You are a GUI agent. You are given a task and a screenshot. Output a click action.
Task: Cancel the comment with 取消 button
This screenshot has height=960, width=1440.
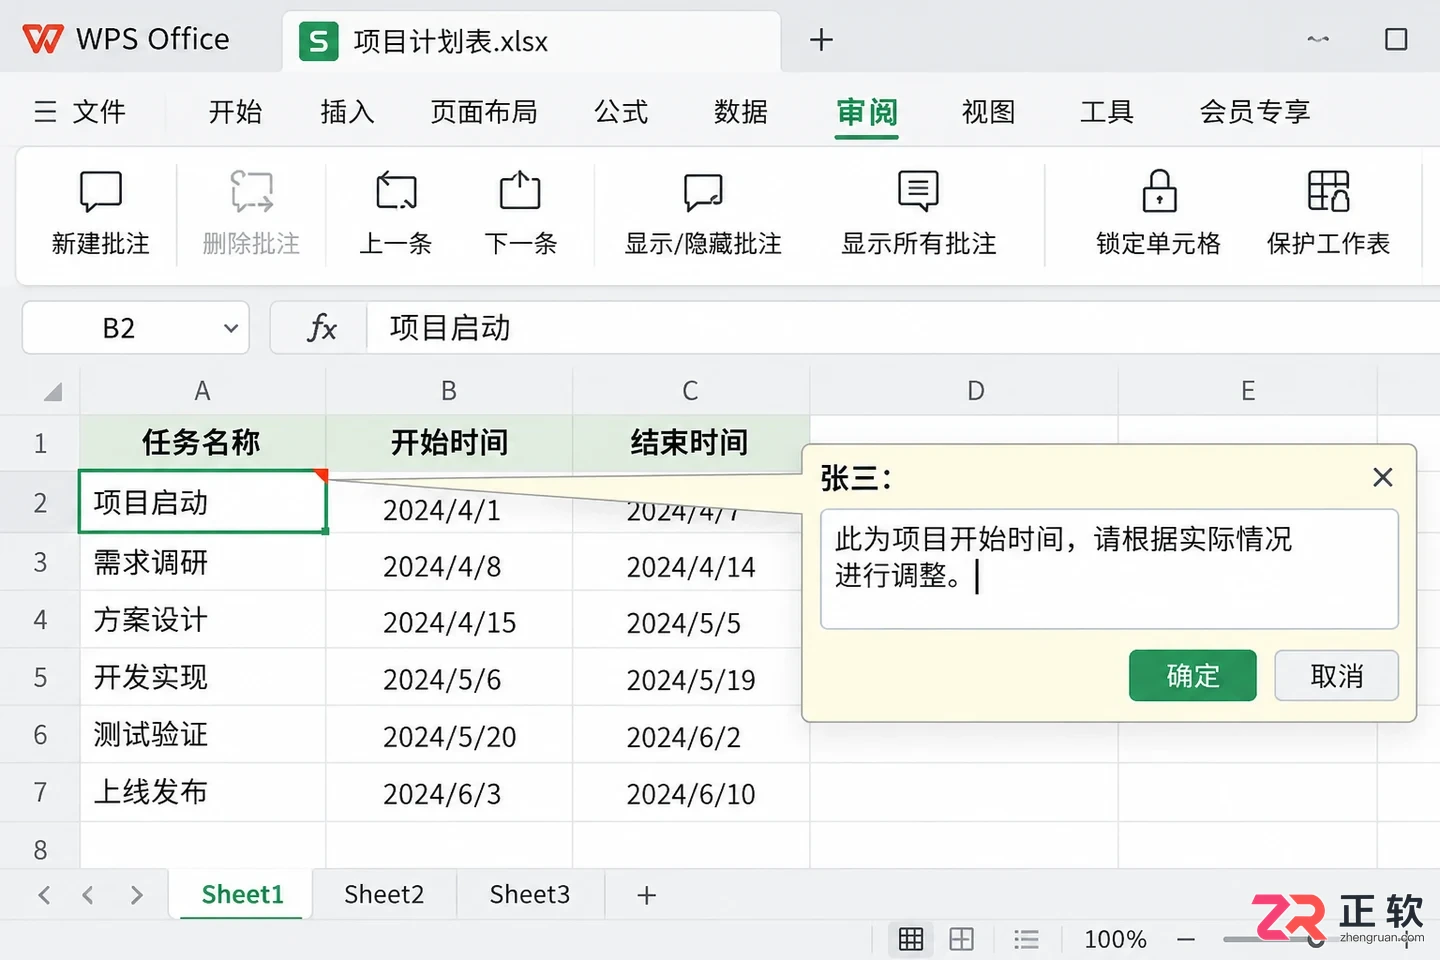(x=1337, y=676)
